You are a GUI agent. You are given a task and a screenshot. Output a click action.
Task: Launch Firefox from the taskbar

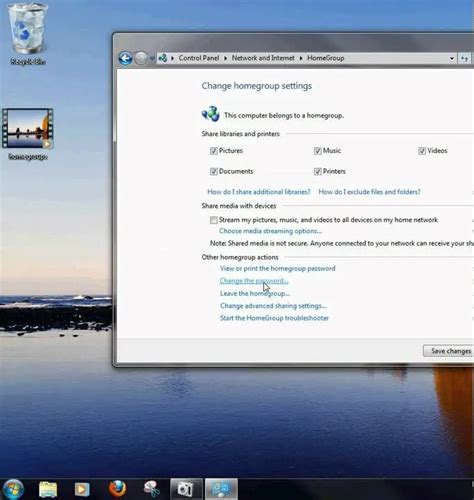[117, 489]
